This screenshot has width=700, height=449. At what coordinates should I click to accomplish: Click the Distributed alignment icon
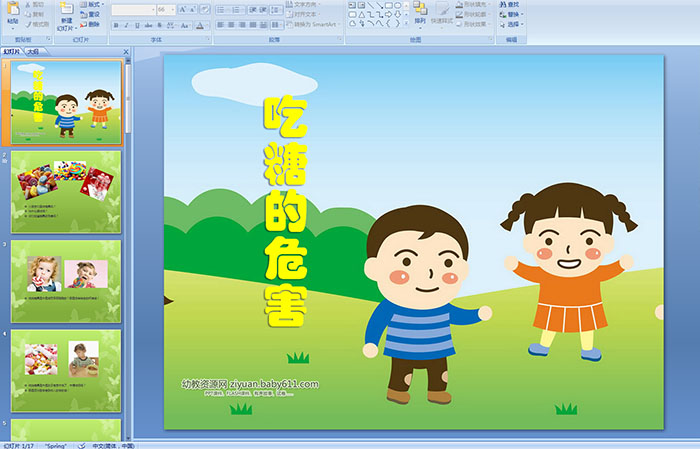tap(263, 25)
